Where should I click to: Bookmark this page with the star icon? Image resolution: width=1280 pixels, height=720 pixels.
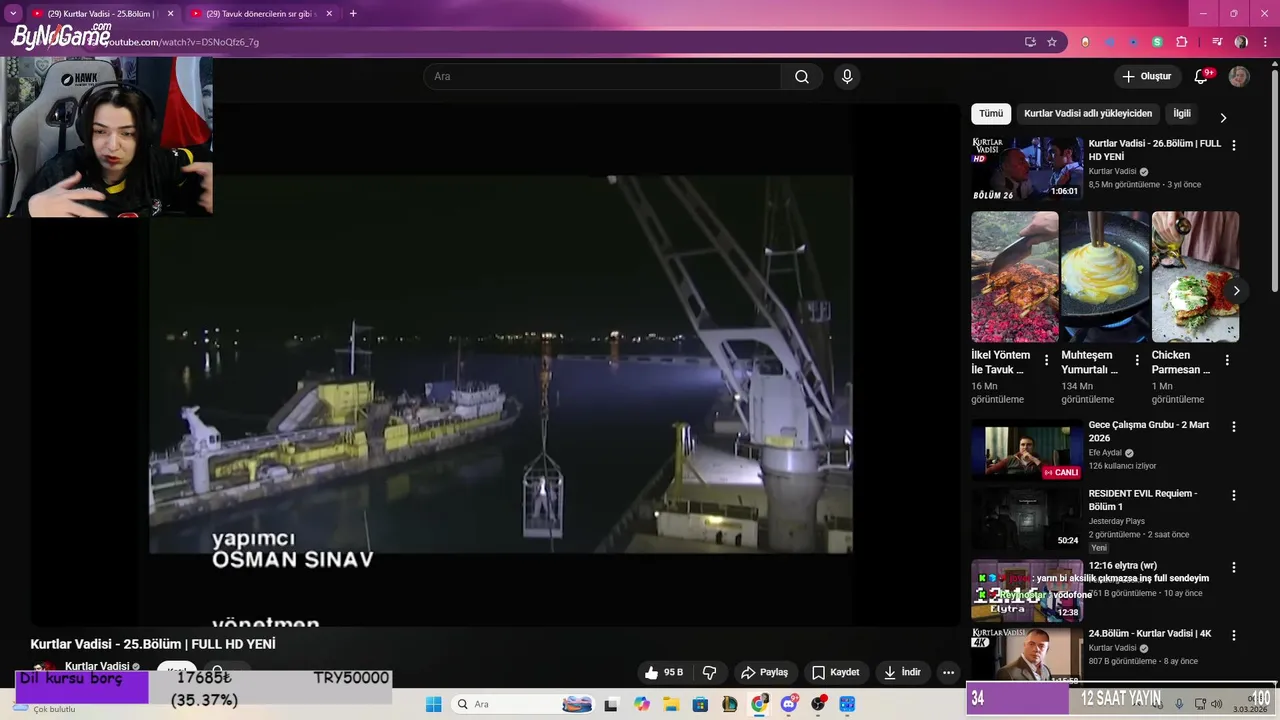[x=1052, y=42]
